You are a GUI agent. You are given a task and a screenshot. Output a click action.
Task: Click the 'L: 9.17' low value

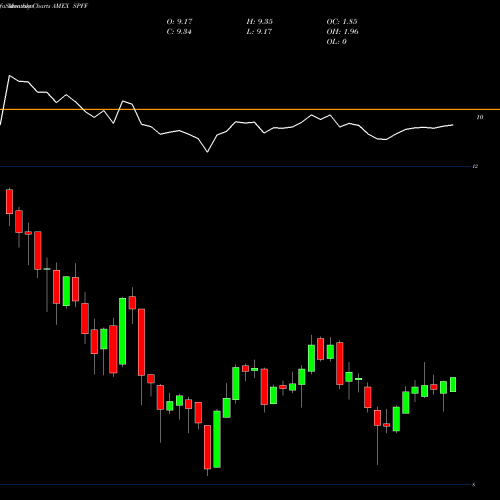pos(259,32)
